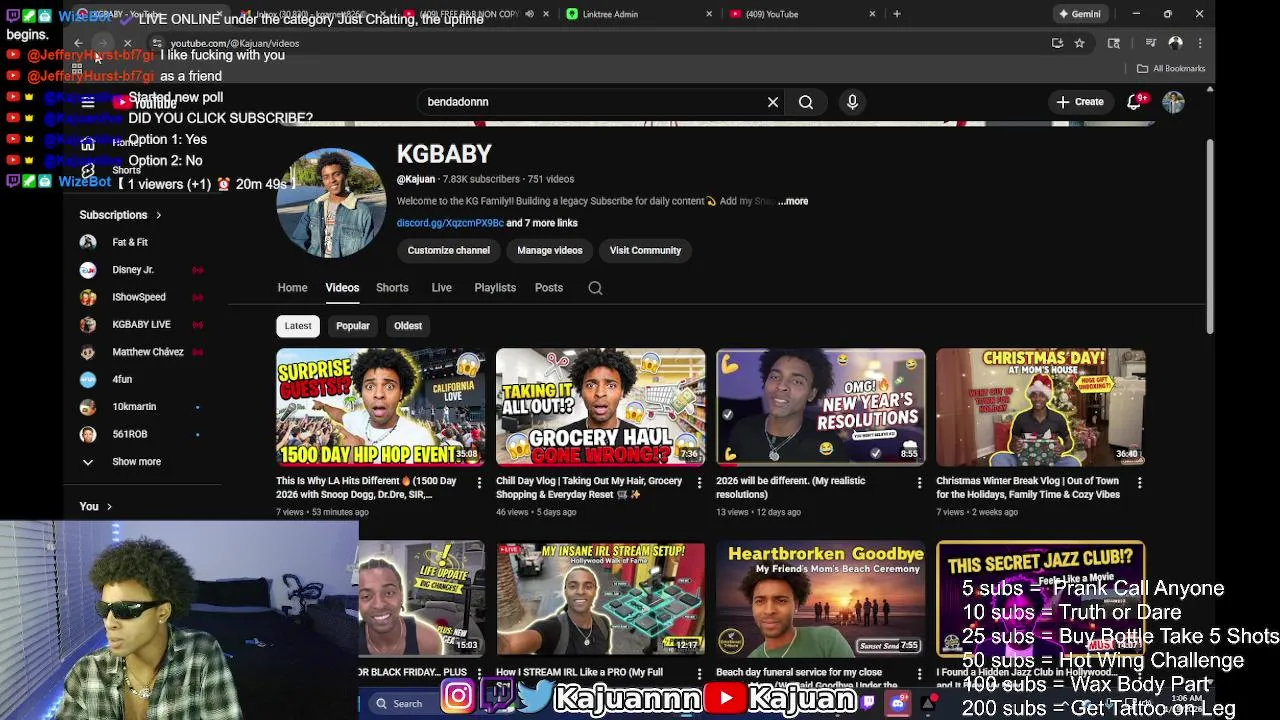Click Manage videos button
1280x720 pixels.
pos(550,251)
